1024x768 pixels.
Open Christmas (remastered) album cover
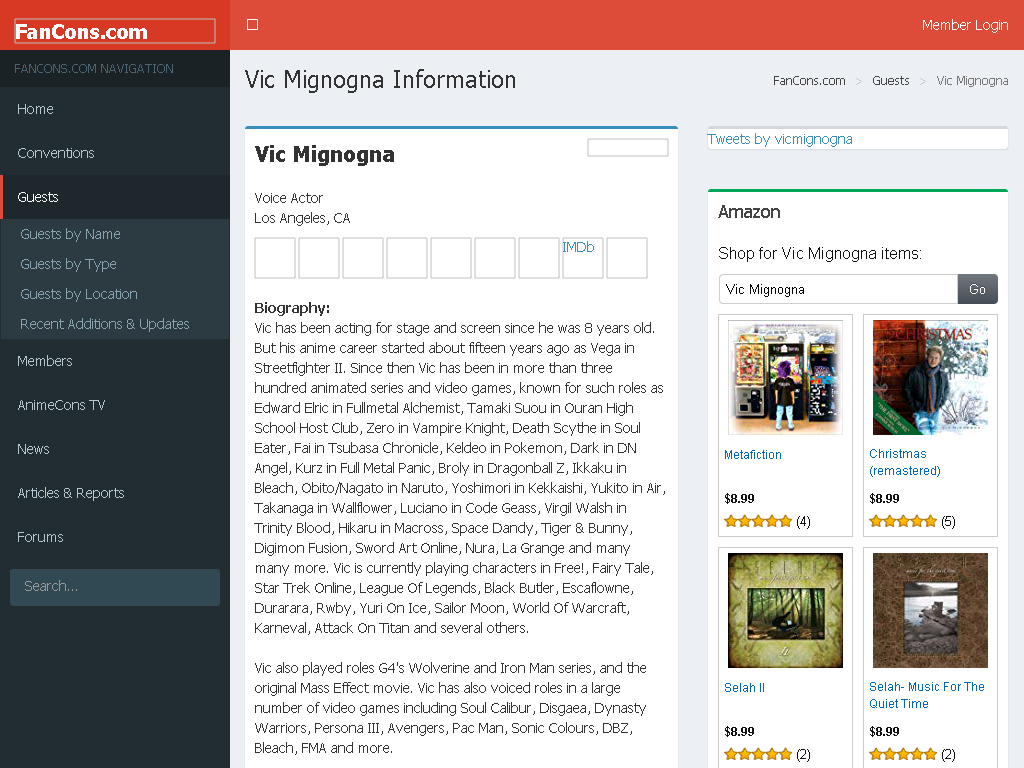pyautogui.click(x=930, y=377)
